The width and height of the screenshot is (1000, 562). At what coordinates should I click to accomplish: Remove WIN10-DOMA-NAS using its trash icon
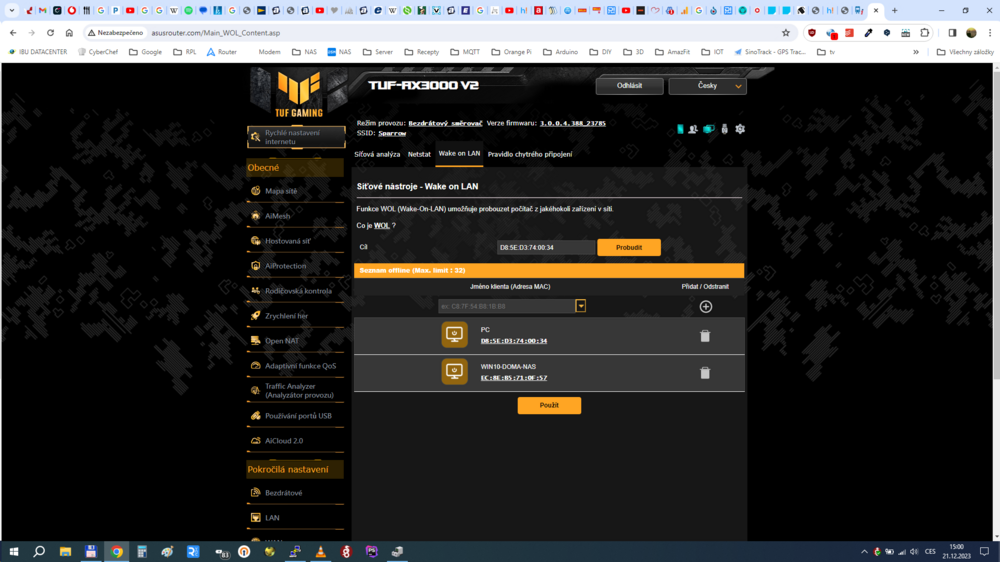[704, 373]
